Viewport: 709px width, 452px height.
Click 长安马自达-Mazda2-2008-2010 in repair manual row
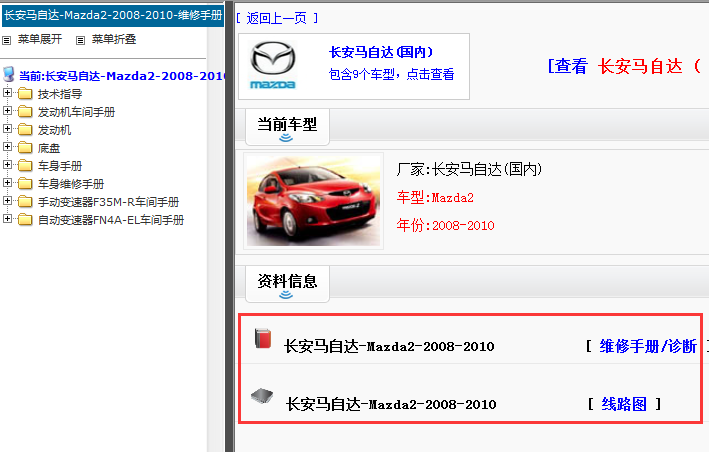point(389,346)
